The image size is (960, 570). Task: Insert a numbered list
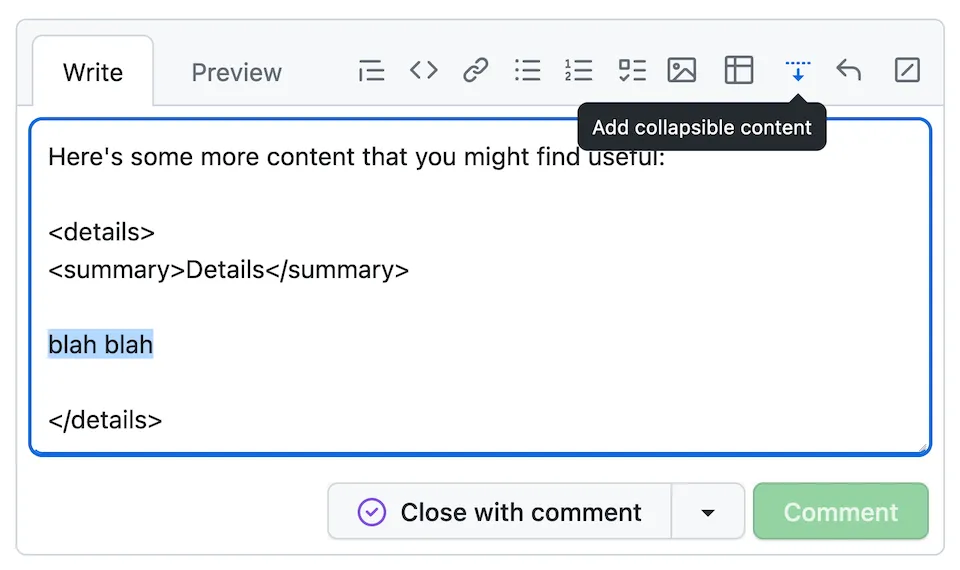click(578, 70)
